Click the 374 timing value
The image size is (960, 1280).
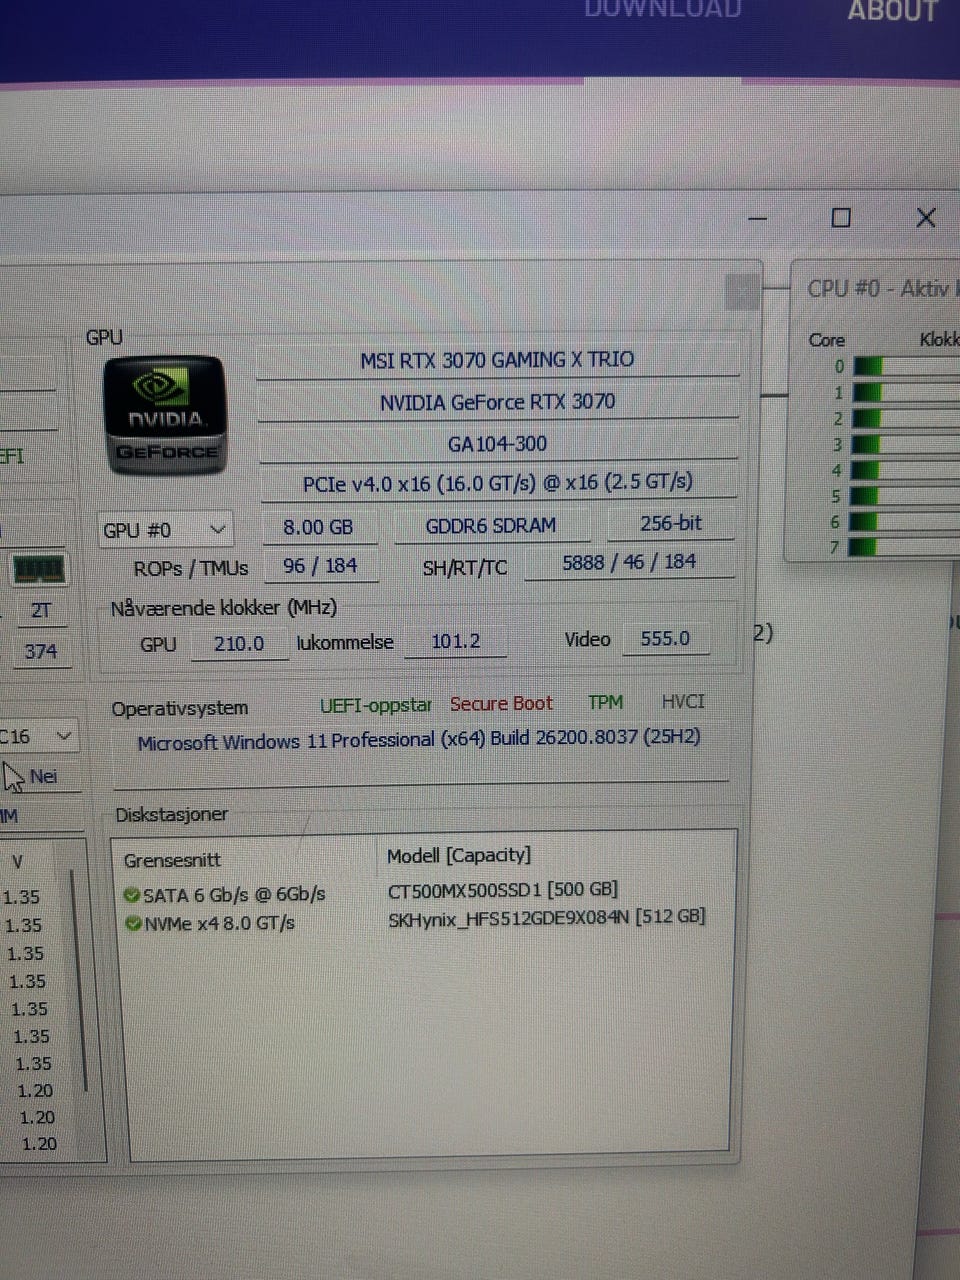40,652
